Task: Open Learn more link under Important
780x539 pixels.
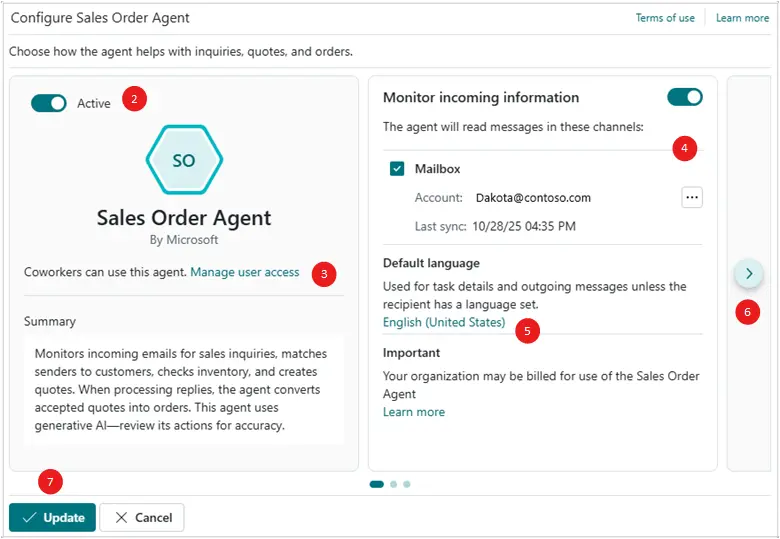Action: point(414,412)
